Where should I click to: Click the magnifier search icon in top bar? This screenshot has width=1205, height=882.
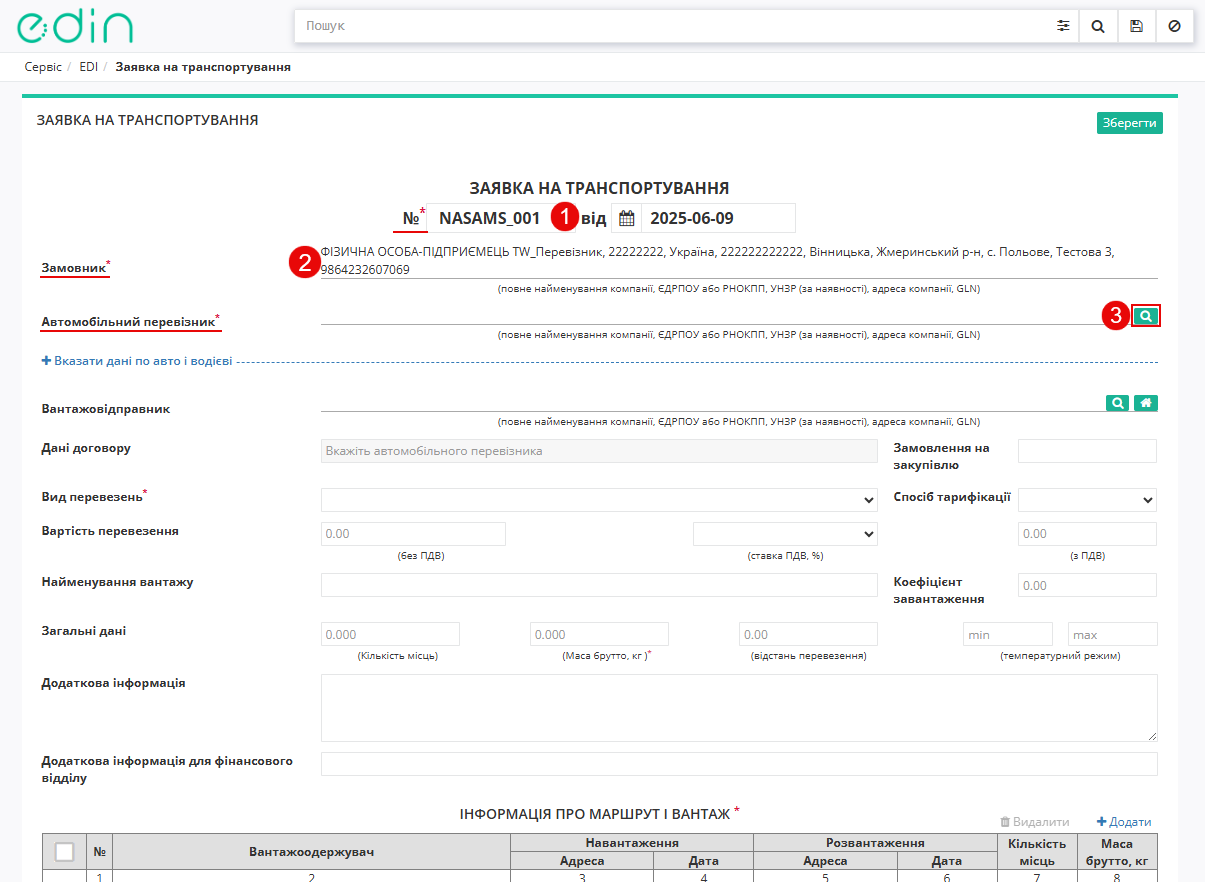click(x=1098, y=26)
